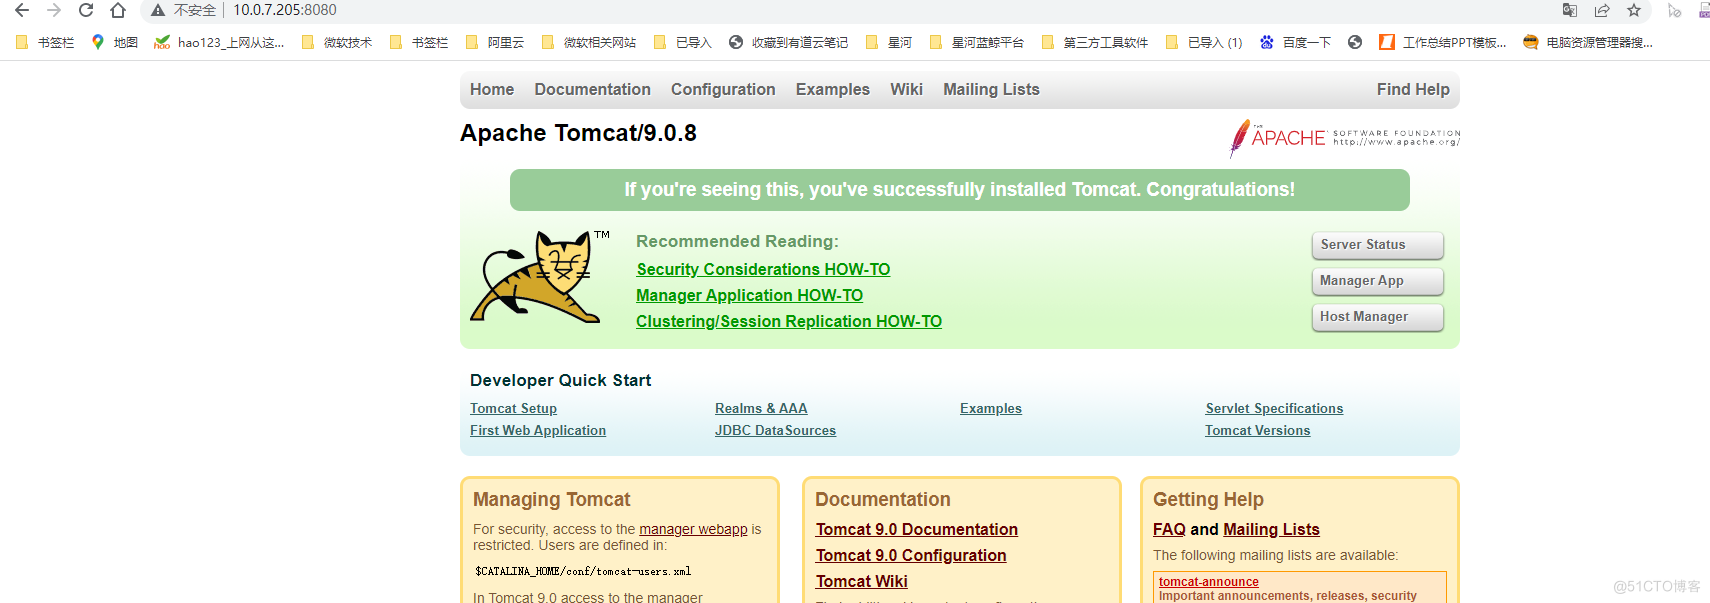This screenshot has width=1710, height=603.
Task: Click the Manager App button
Action: (1377, 281)
